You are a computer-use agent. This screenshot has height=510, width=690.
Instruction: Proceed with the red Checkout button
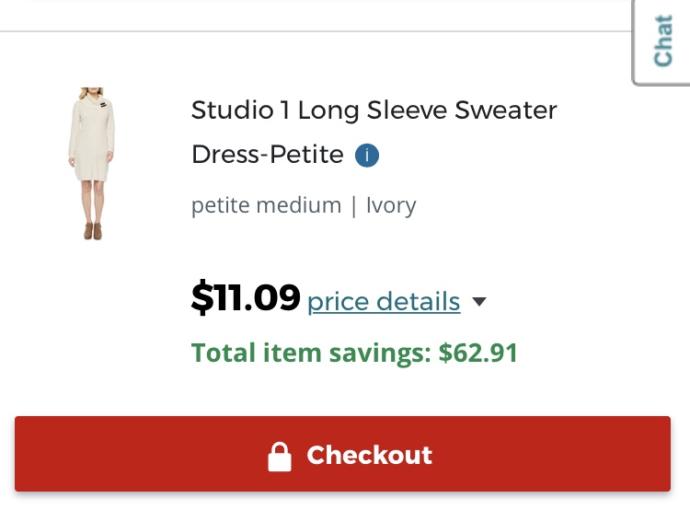tap(343, 454)
